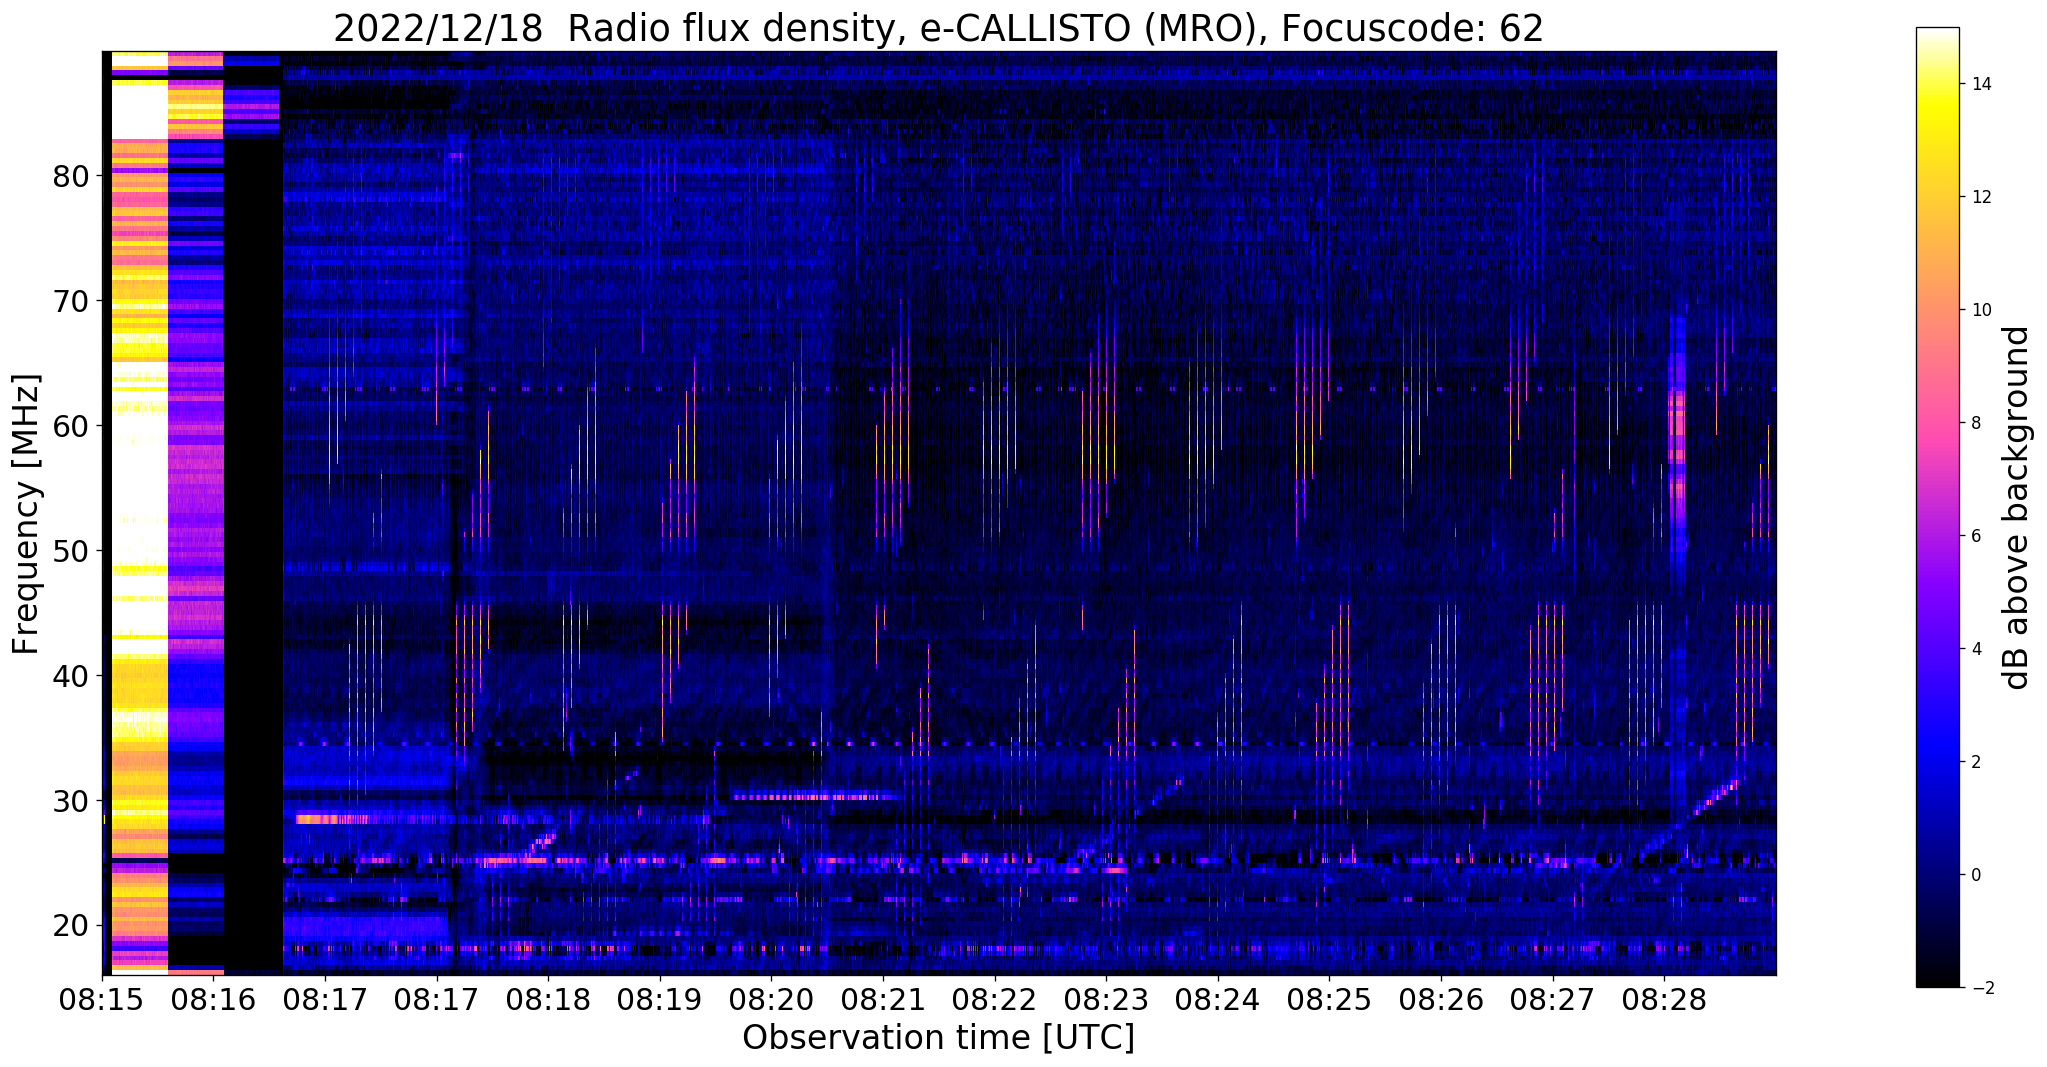The width and height of the screenshot is (2047, 1067).
Task: Click the 'dB above background' colorbar label
Action: pos(2017,507)
